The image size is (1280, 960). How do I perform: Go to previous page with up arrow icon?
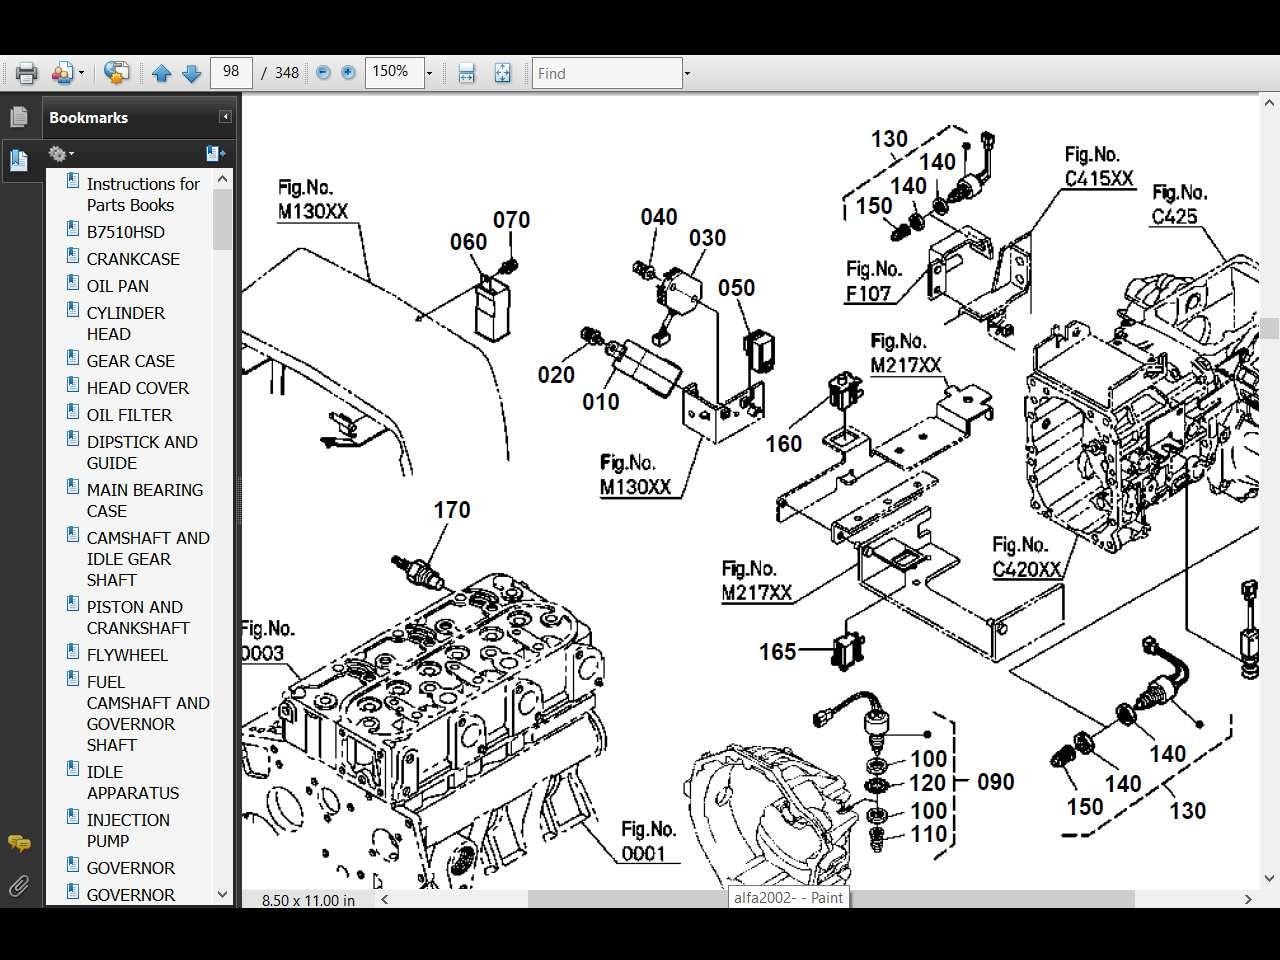tap(162, 72)
